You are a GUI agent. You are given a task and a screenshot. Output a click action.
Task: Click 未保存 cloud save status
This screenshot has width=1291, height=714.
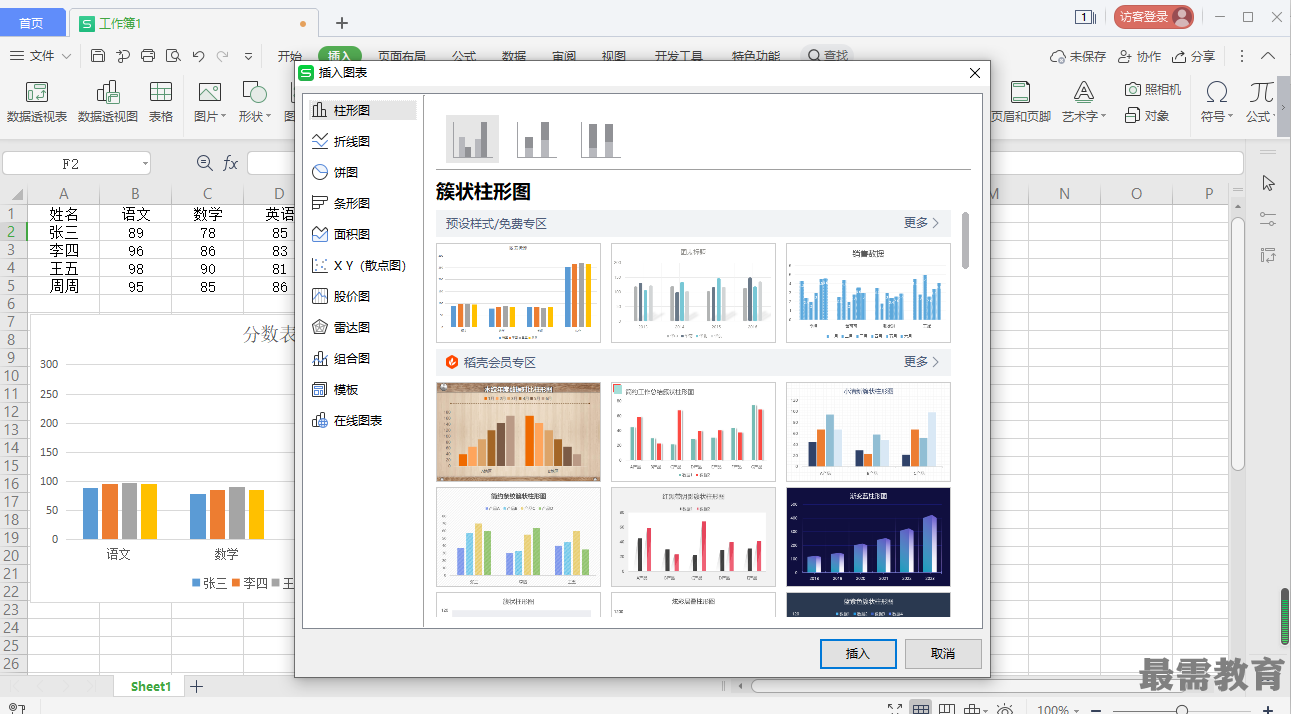[x=1078, y=57]
